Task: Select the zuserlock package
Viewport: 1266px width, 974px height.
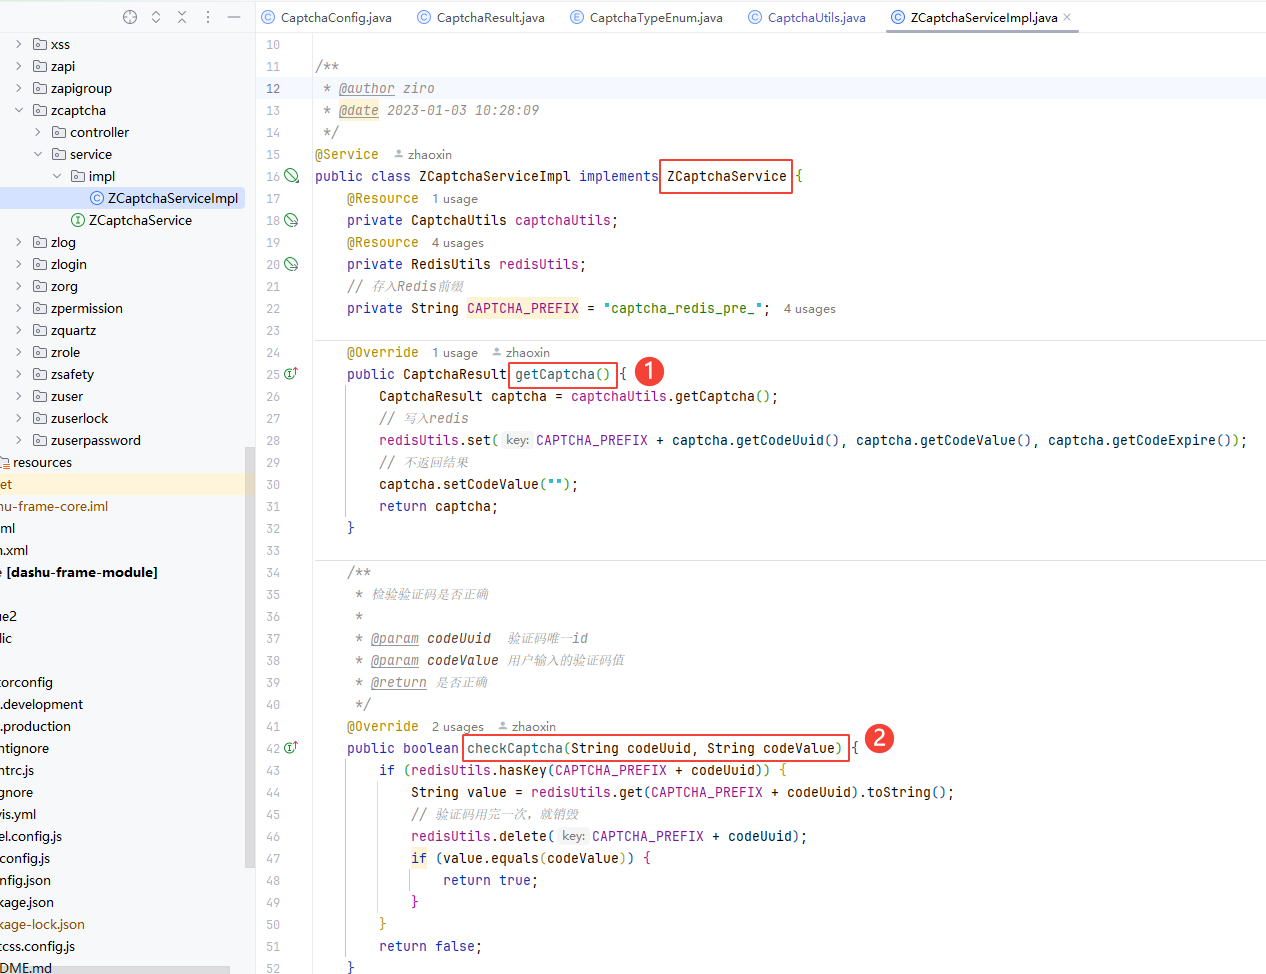Action: pyautogui.click(x=79, y=418)
